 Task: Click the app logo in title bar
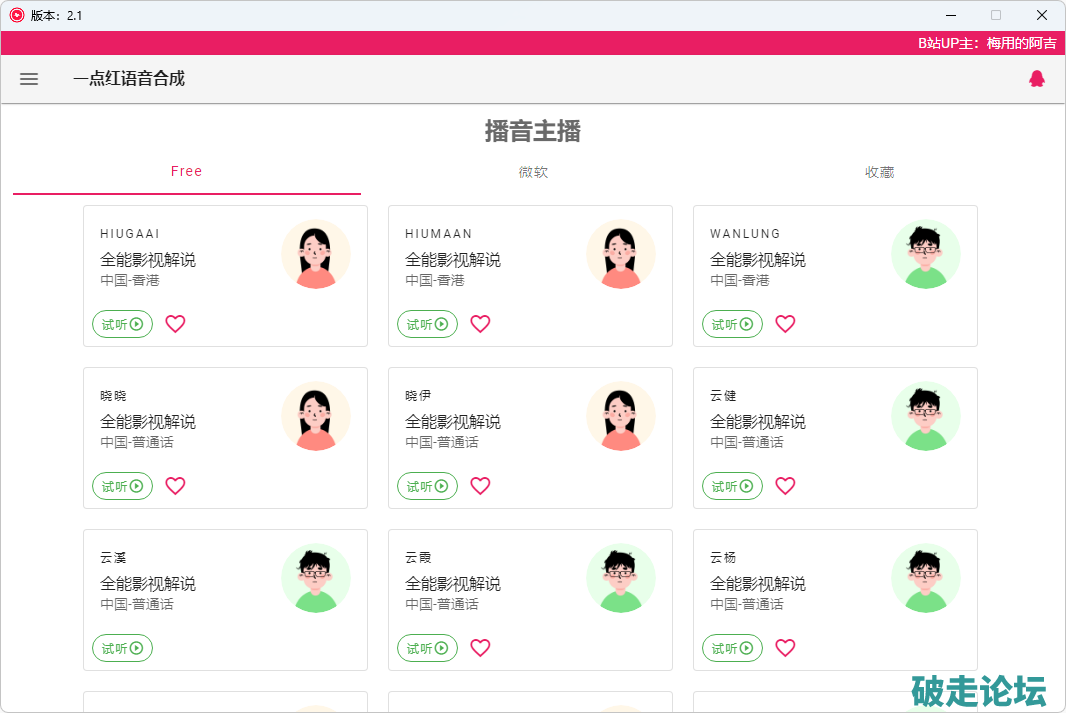point(16,15)
